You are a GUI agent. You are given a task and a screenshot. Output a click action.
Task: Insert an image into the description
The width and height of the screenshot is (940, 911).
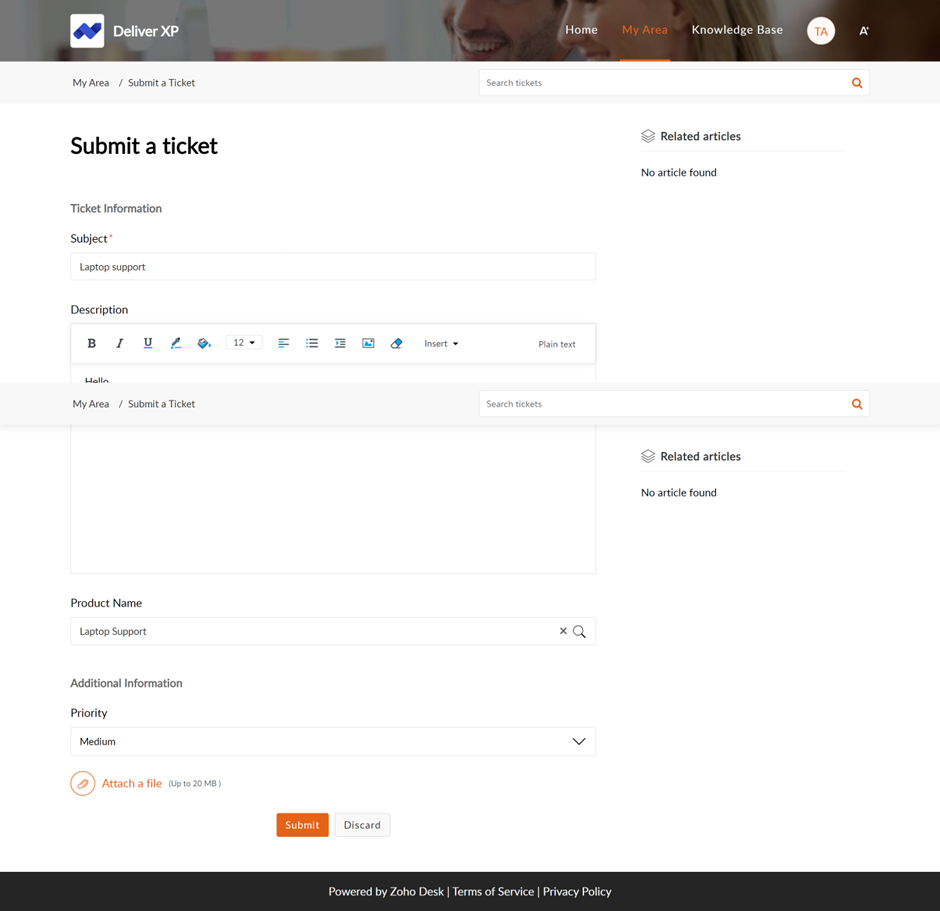pos(368,343)
